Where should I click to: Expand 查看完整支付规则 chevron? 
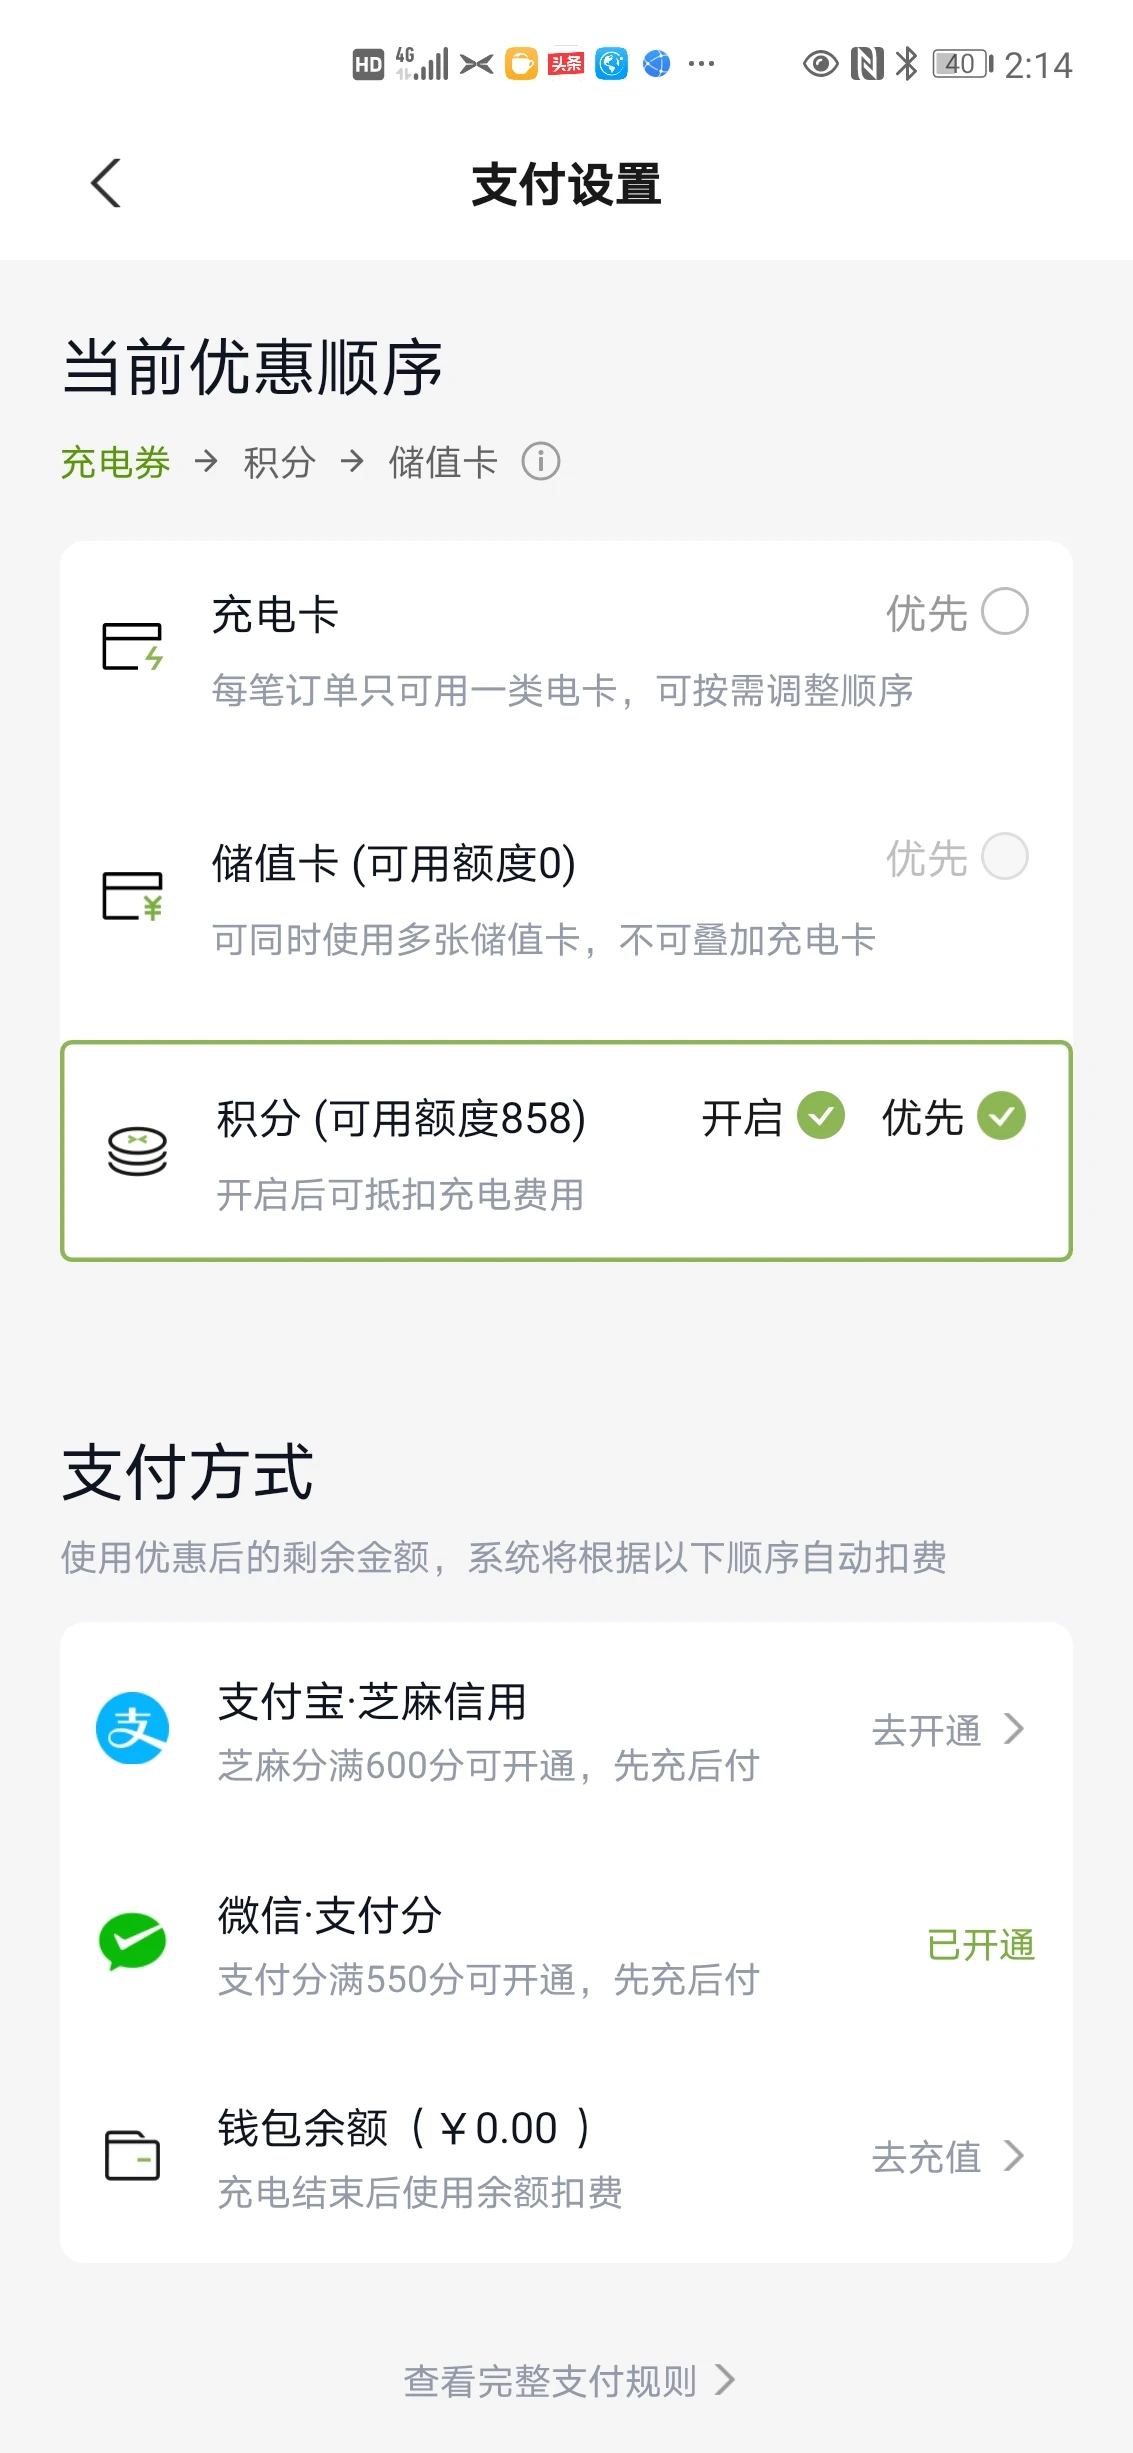[725, 2380]
